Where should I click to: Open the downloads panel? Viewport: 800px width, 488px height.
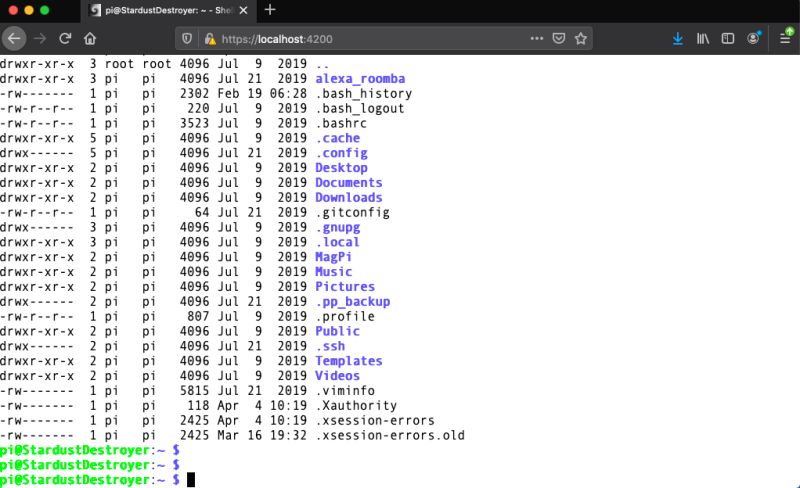(x=678, y=38)
